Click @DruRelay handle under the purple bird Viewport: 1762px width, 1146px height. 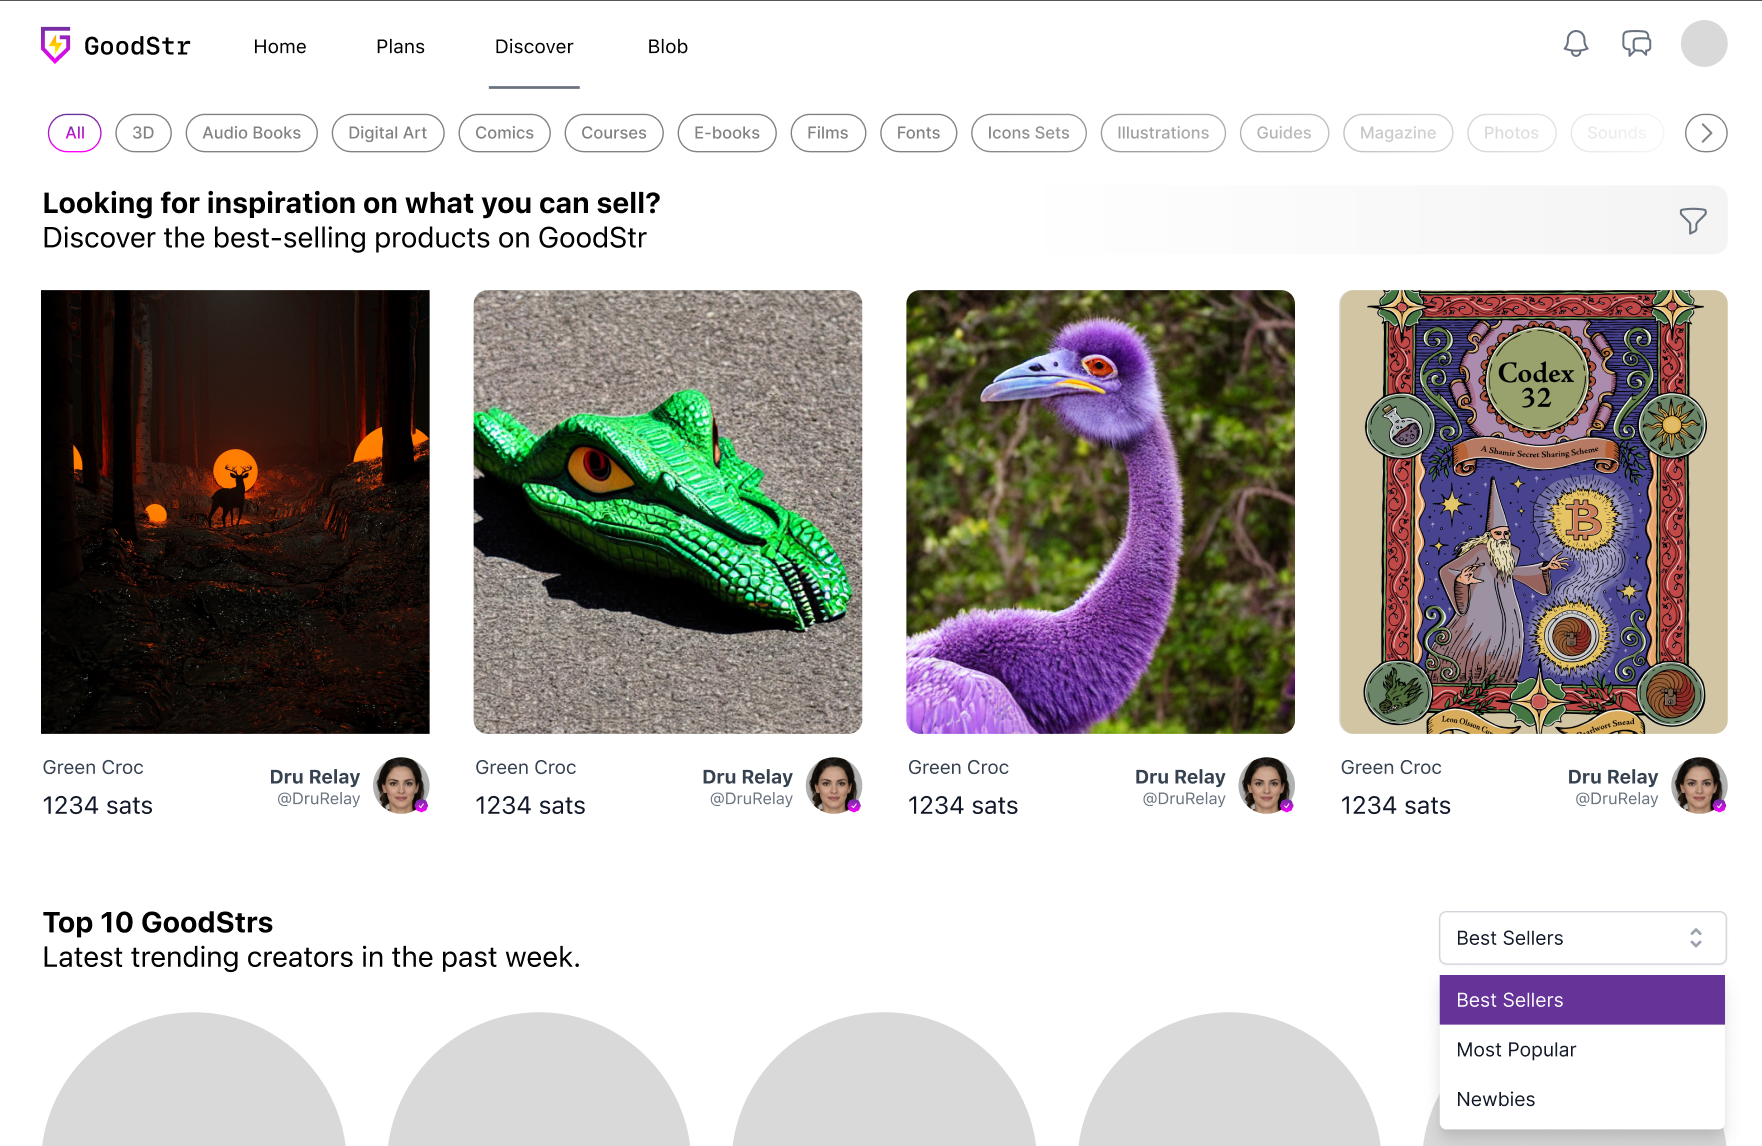pos(1185,799)
